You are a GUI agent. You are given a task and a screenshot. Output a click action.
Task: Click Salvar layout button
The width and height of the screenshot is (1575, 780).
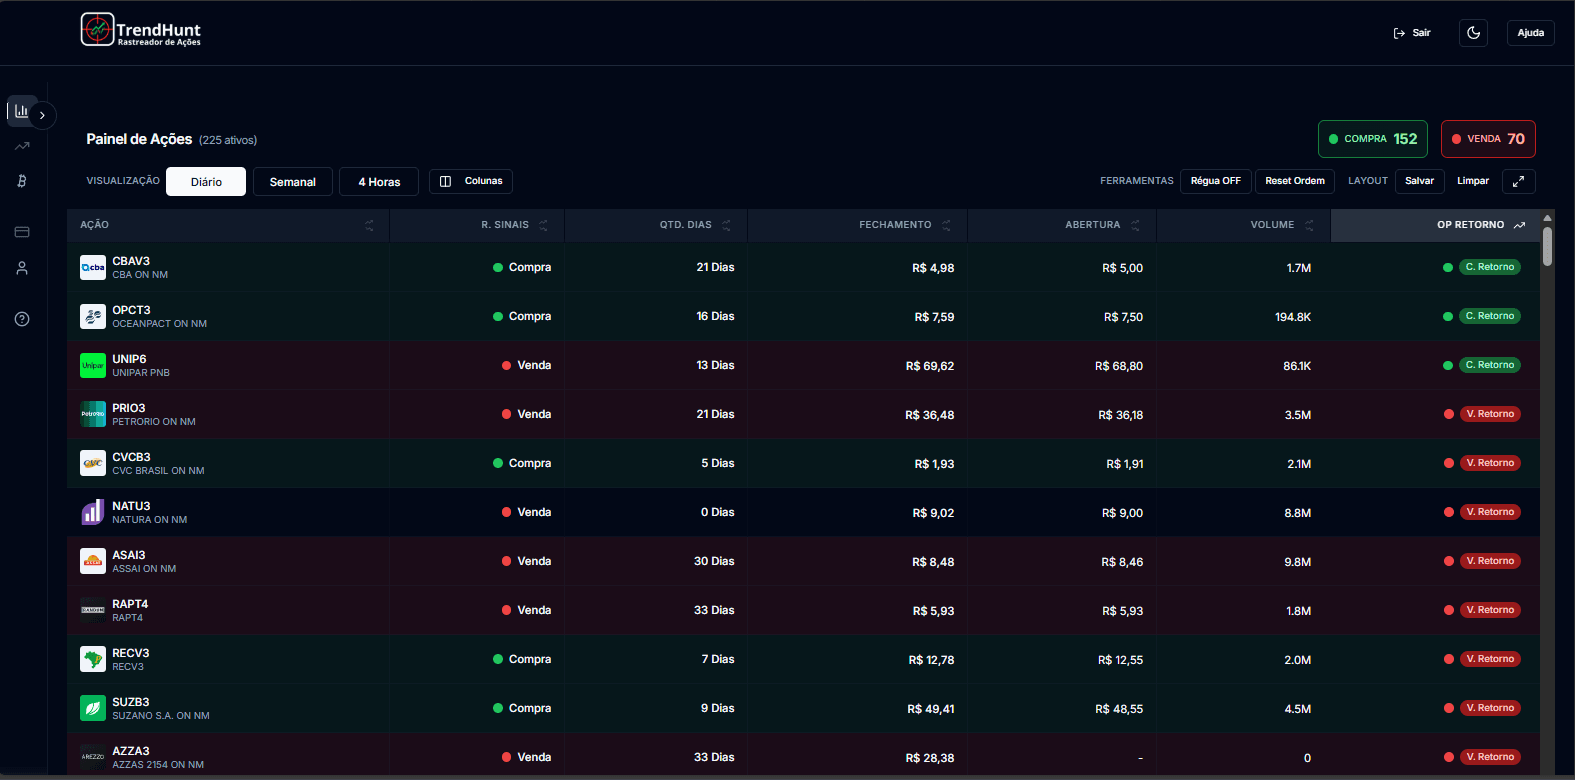point(1419,181)
